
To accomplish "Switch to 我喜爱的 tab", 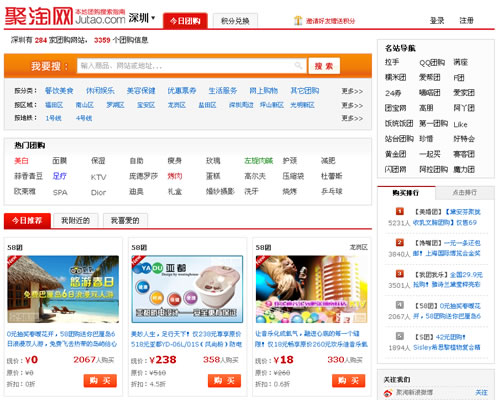I will [125, 220].
